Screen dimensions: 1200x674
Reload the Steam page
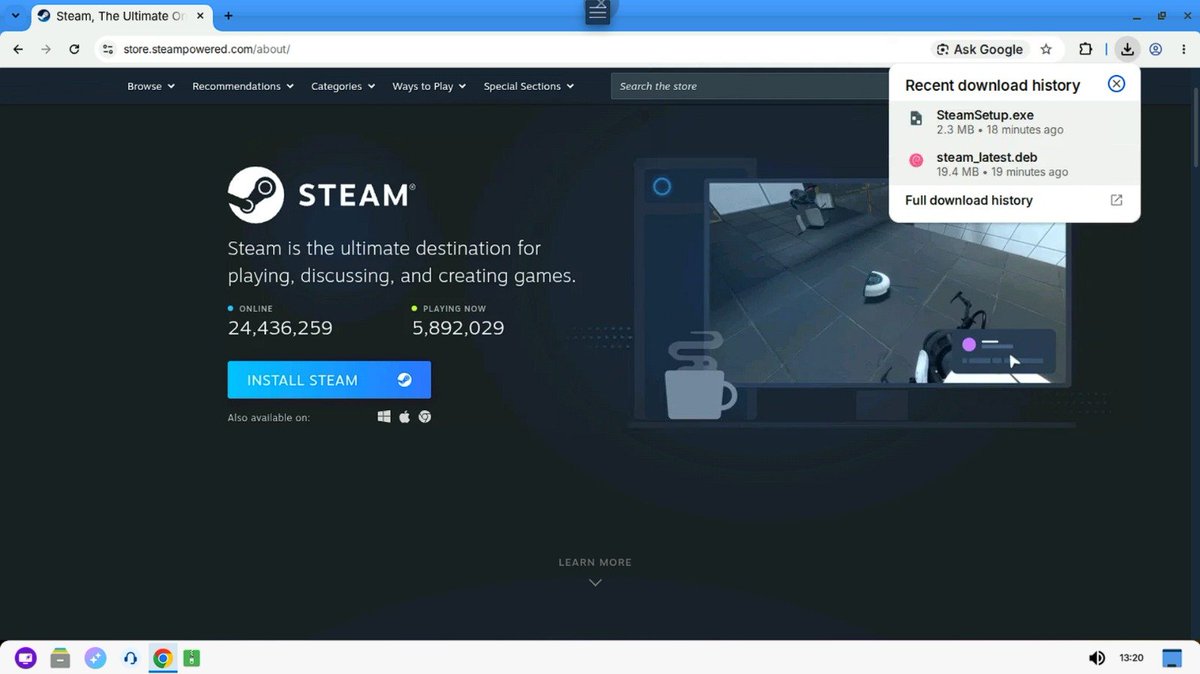(74, 49)
